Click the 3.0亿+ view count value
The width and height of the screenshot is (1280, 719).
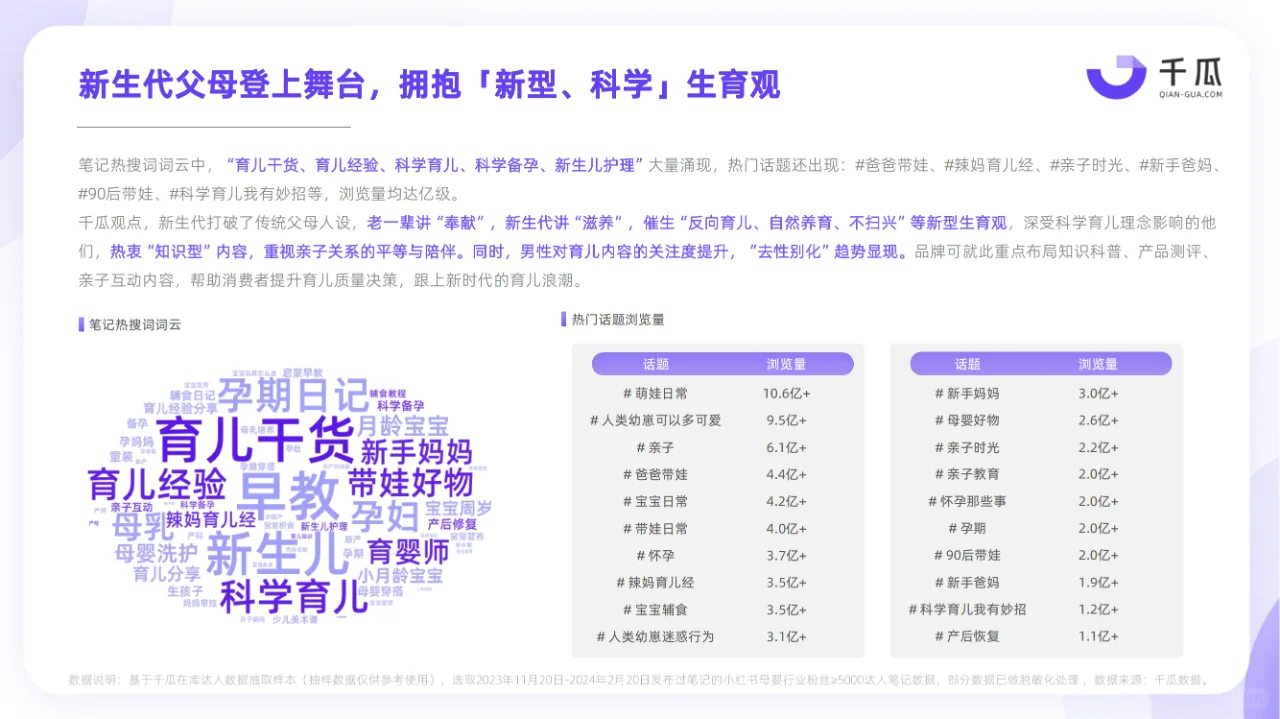pyautogui.click(x=1098, y=393)
